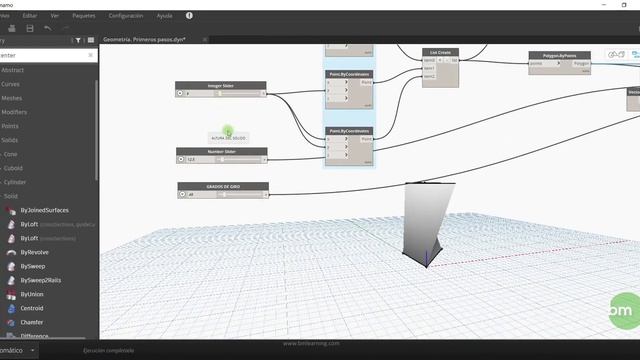Open the Editar menu
This screenshot has height=360, width=640.
click(30, 16)
